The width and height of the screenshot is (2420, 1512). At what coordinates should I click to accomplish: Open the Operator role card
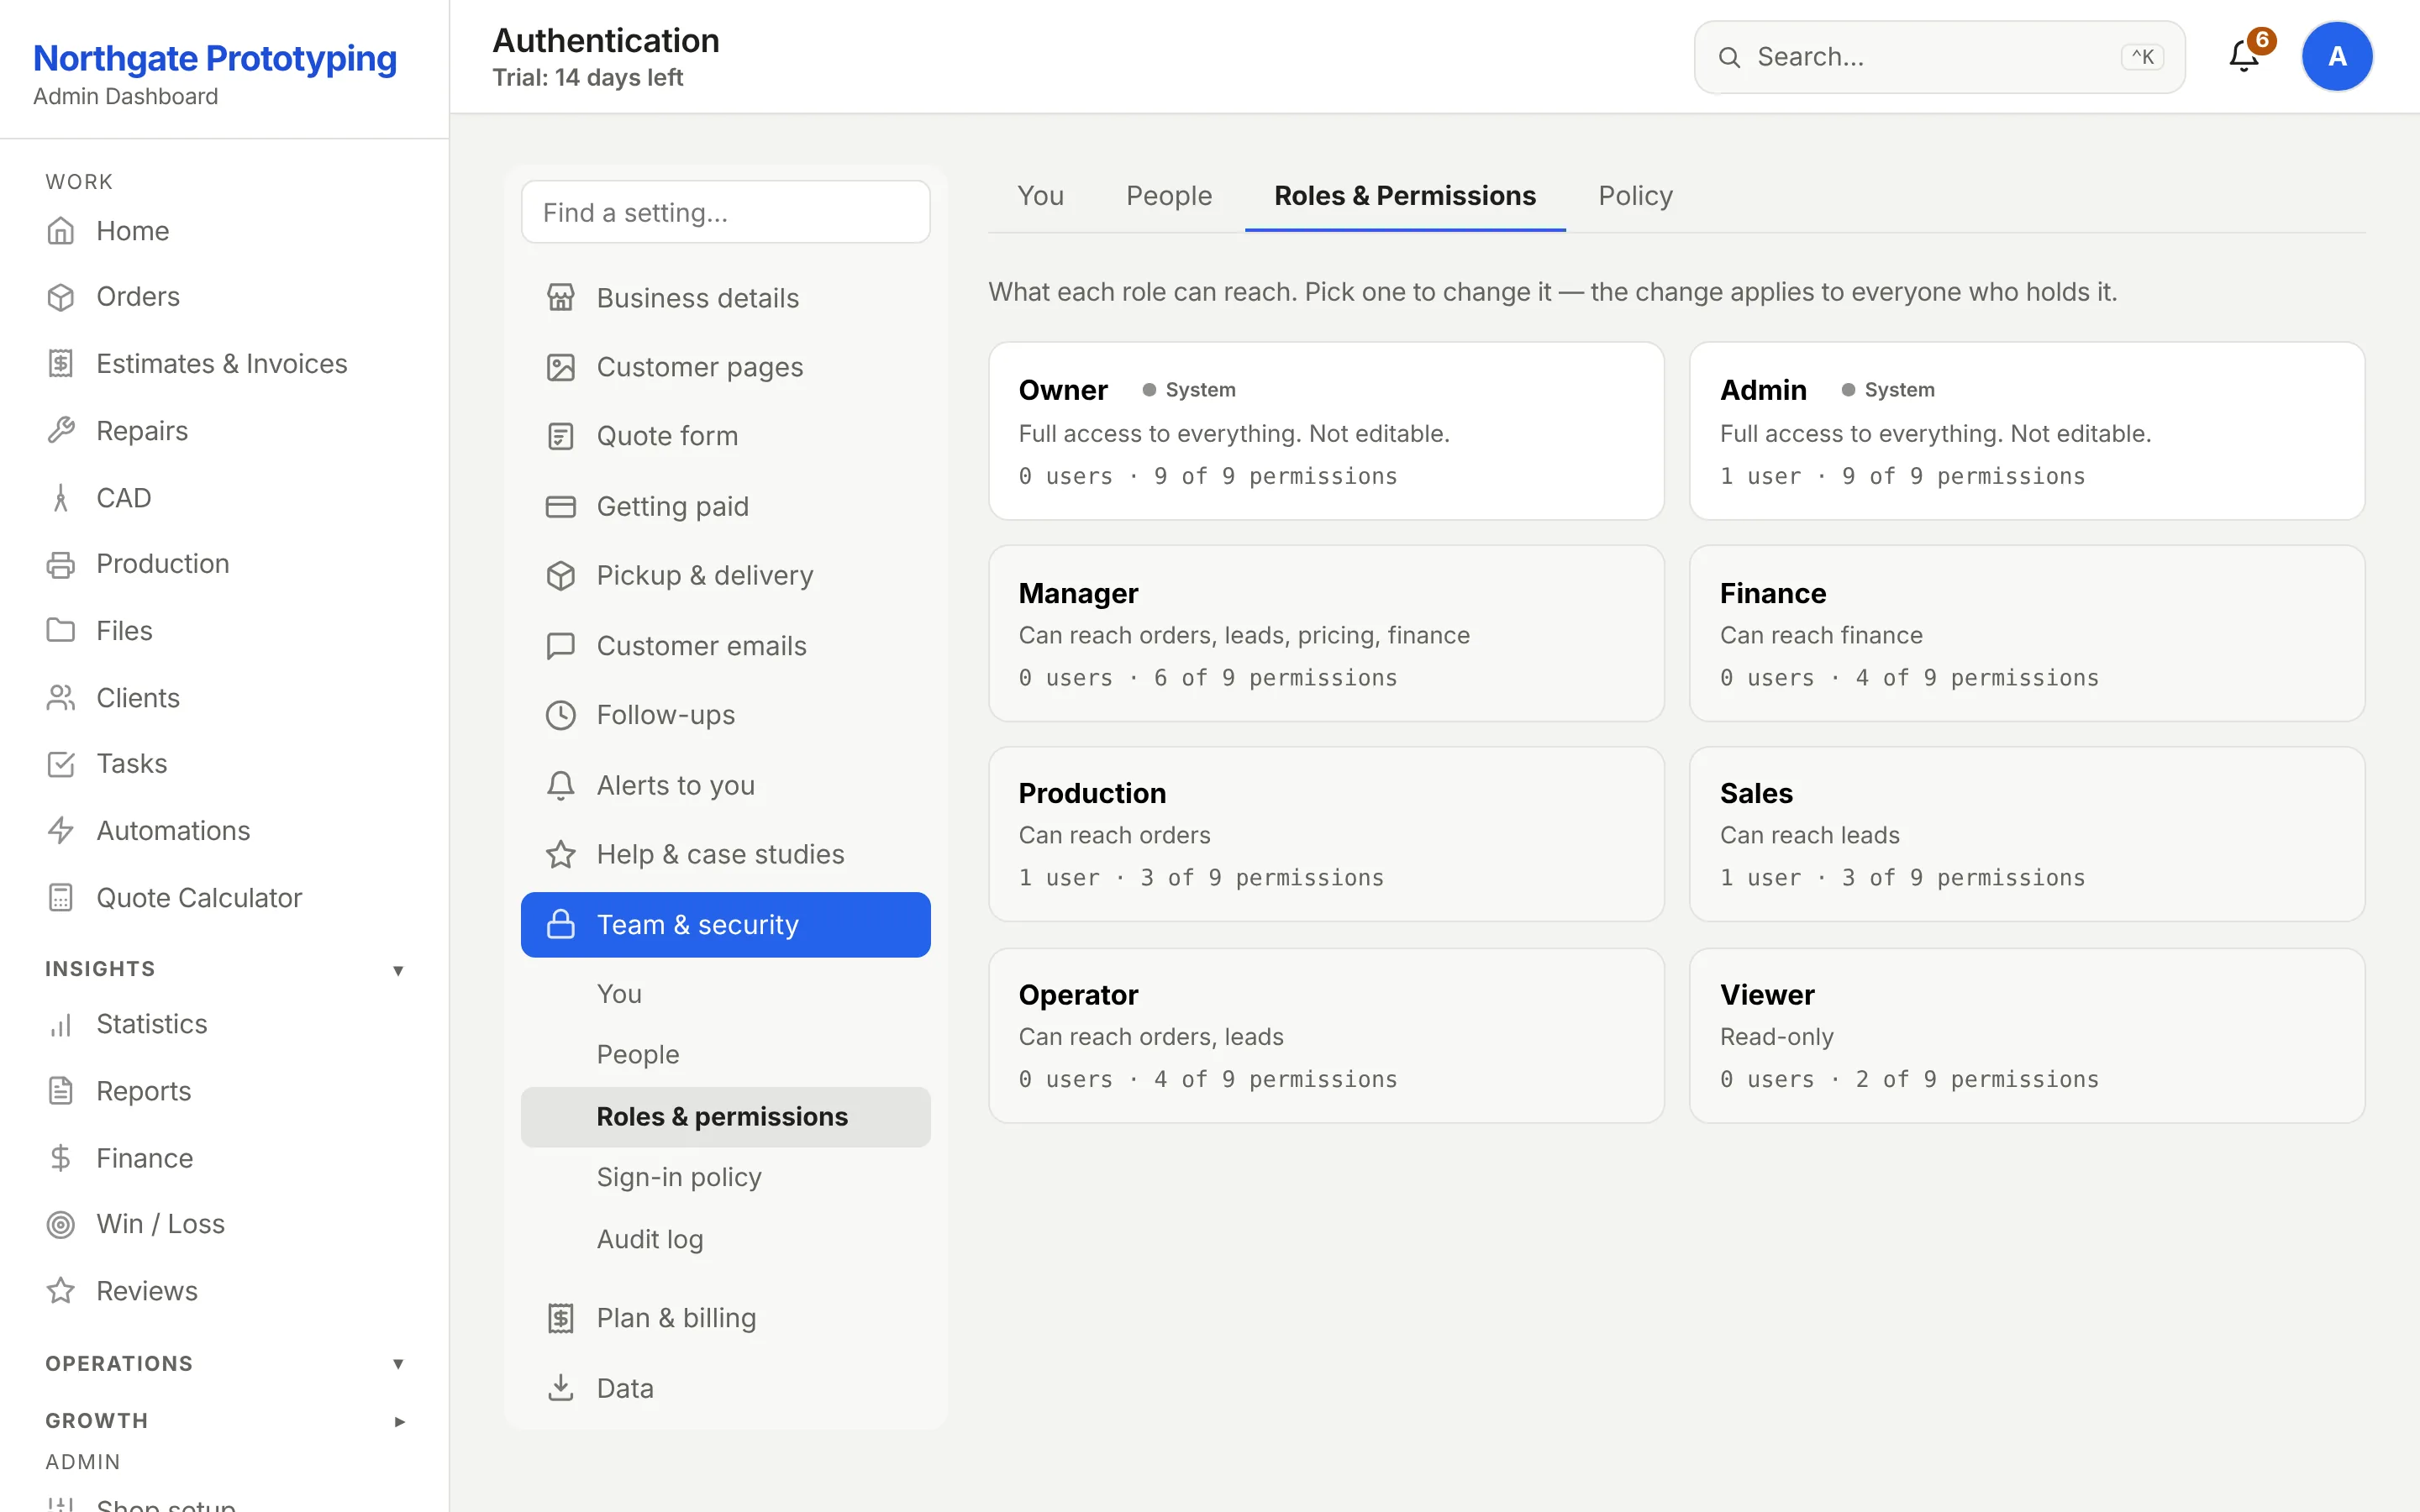[x=1326, y=1035]
